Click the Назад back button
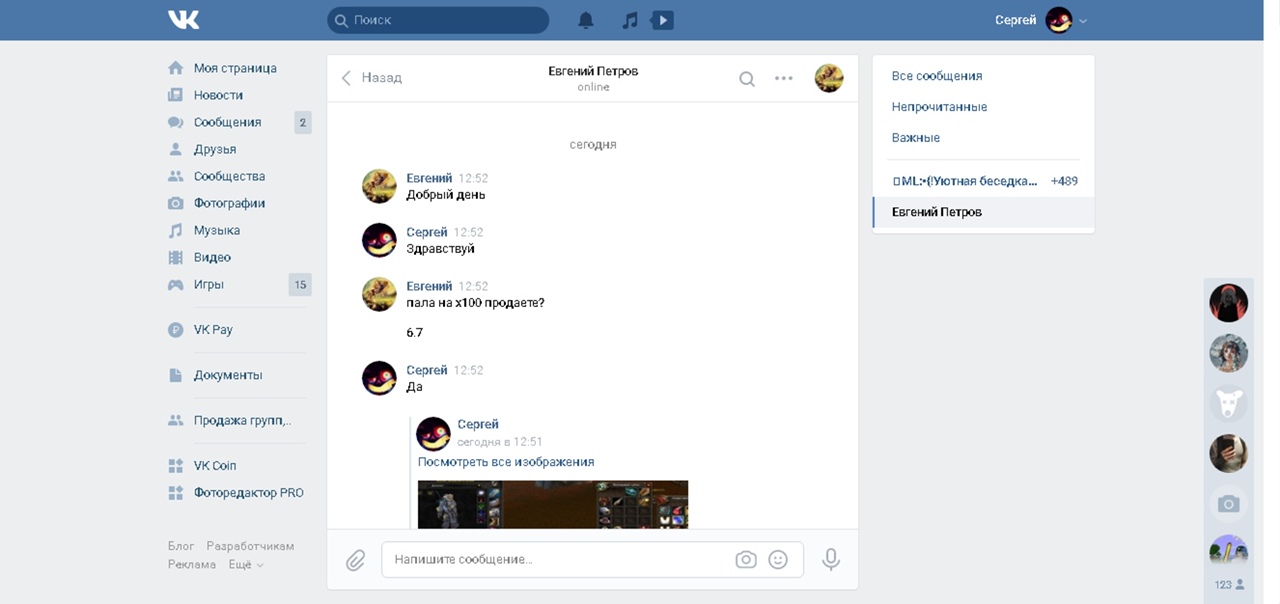This screenshot has height=604, width=1280. [x=372, y=78]
